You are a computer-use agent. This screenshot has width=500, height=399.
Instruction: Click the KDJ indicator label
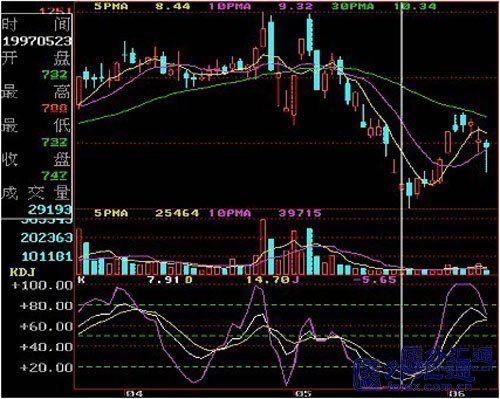[x=22, y=272]
